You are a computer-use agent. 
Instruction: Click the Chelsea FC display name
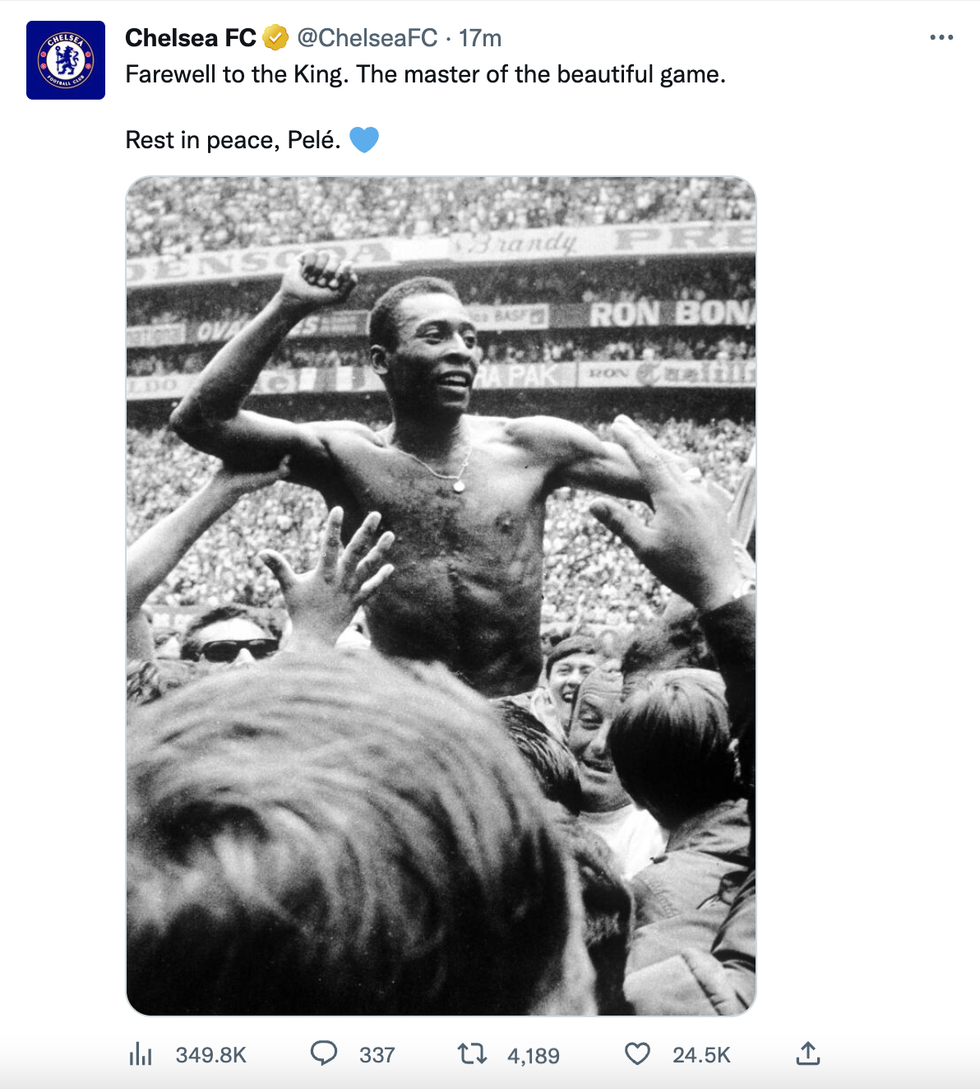(x=190, y=38)
